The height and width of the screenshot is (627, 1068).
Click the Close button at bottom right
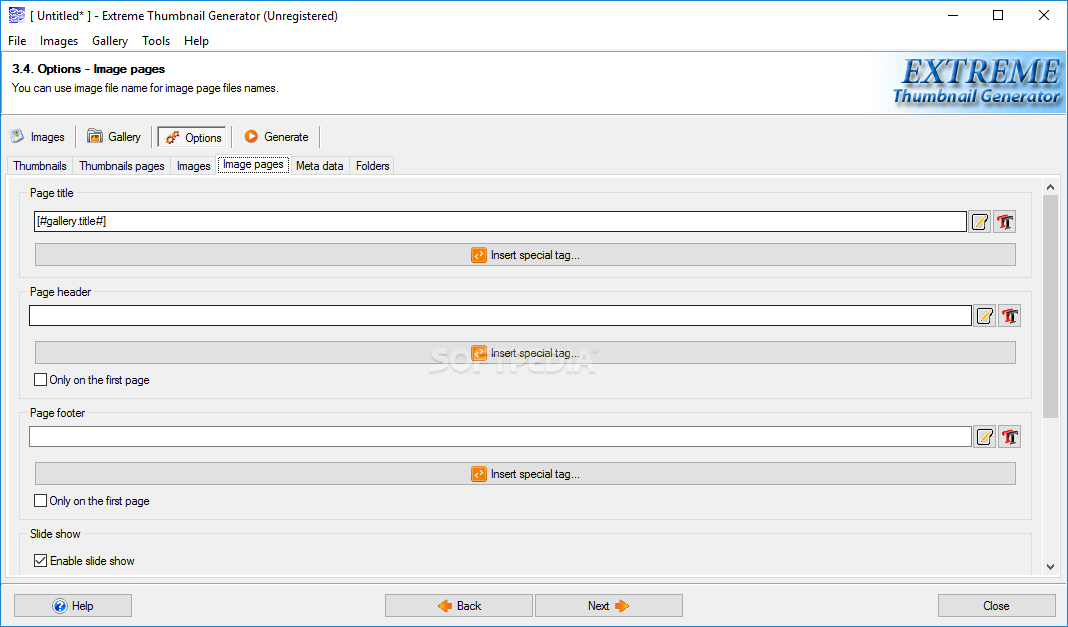click(996, 606)
